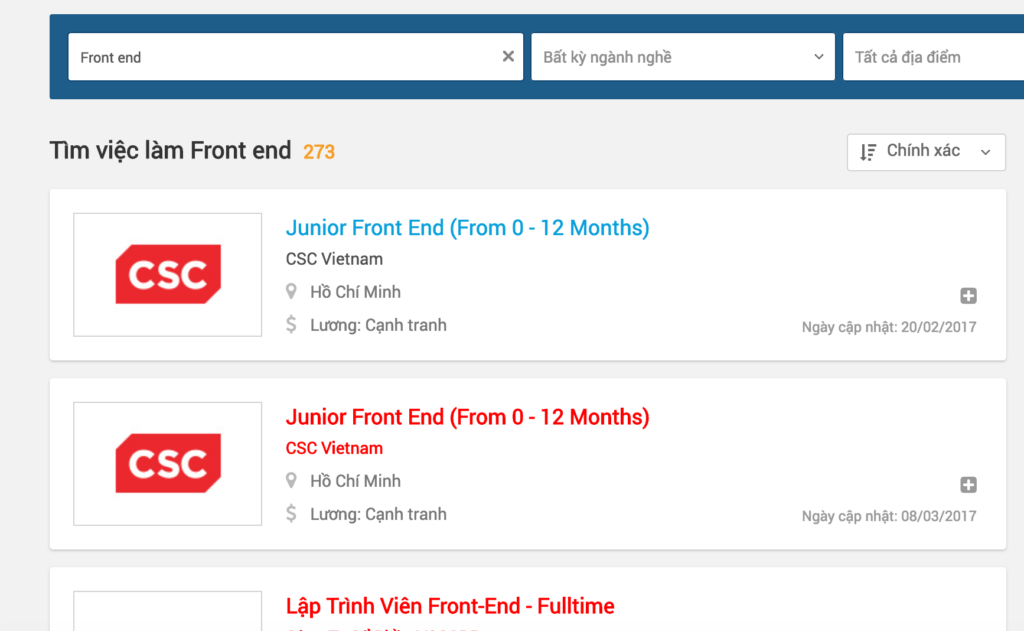This screenshot has height=631, width=1024.
Task: Click CSC logo thumbnail in first listing
Action: click(x=168, y=274)
